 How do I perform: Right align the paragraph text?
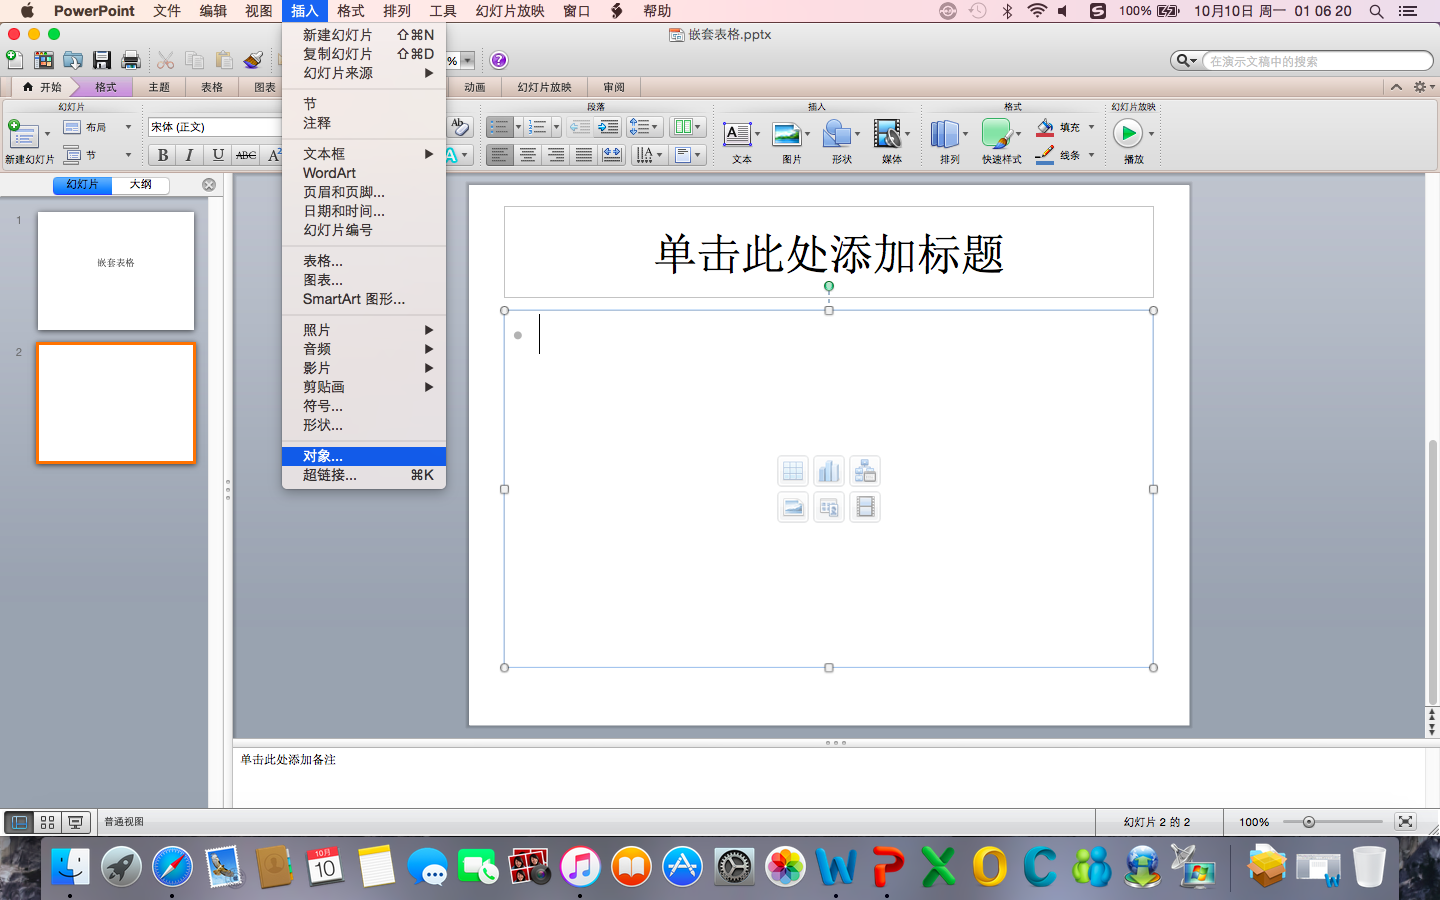pos(556,155)
